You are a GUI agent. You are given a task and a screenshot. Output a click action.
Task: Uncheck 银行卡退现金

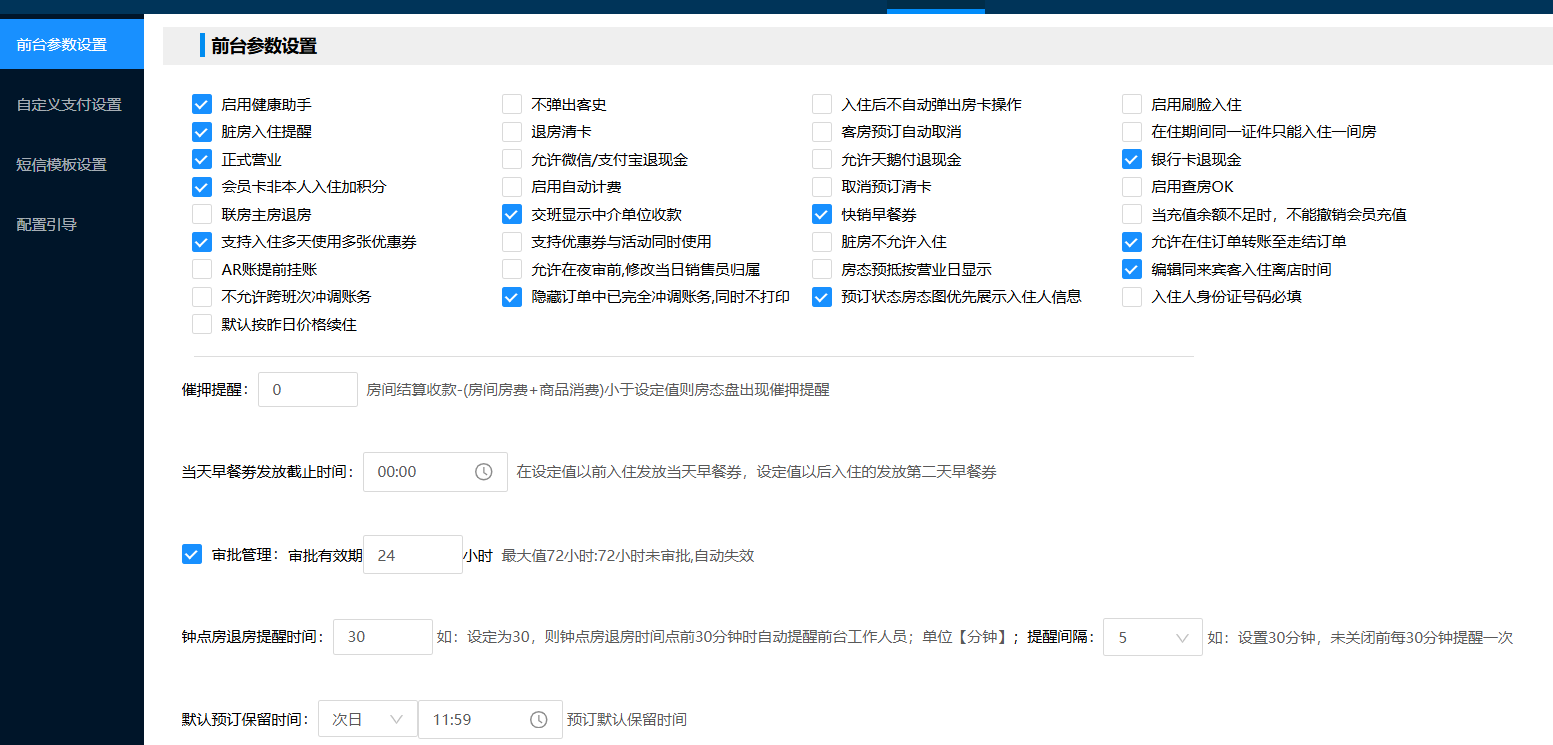[x=1131, y=158]
